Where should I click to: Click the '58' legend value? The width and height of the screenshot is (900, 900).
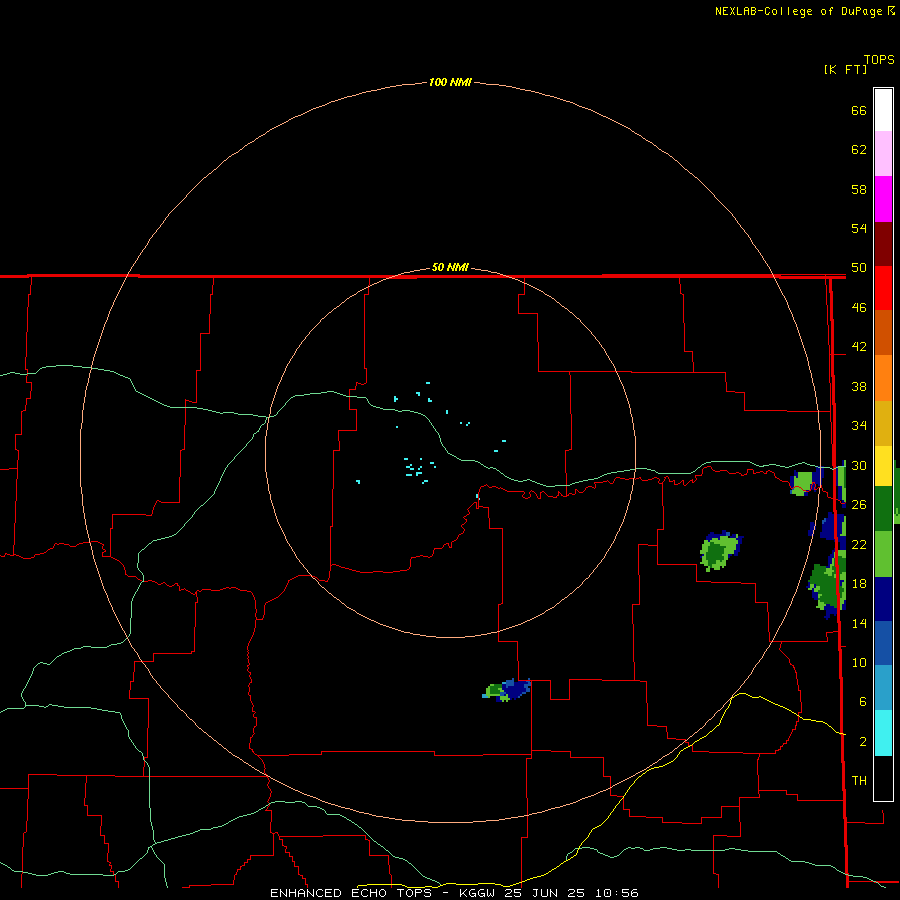859,189
